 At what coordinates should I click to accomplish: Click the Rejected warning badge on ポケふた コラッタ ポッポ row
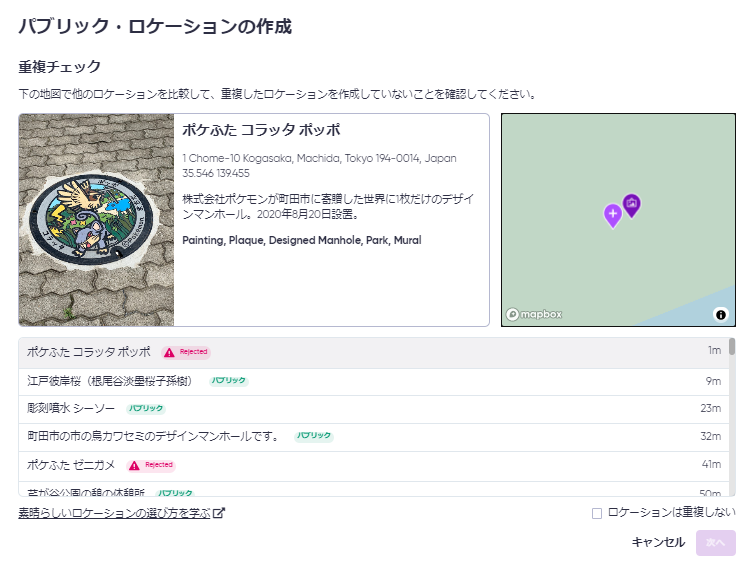[186, 352]
